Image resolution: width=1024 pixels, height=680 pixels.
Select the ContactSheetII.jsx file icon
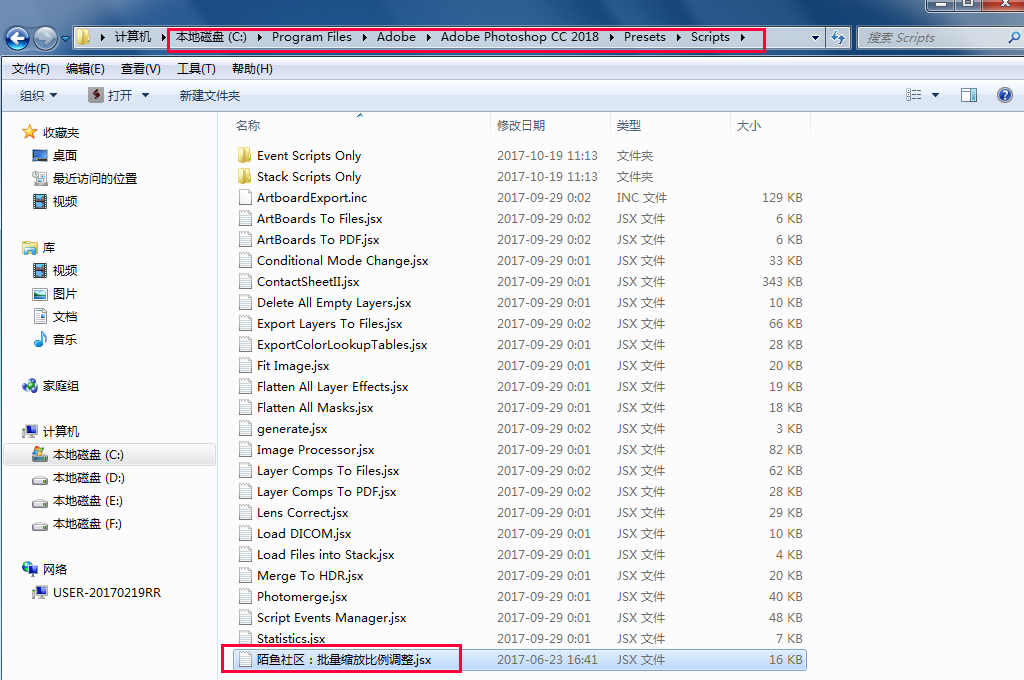click(245, 282)
